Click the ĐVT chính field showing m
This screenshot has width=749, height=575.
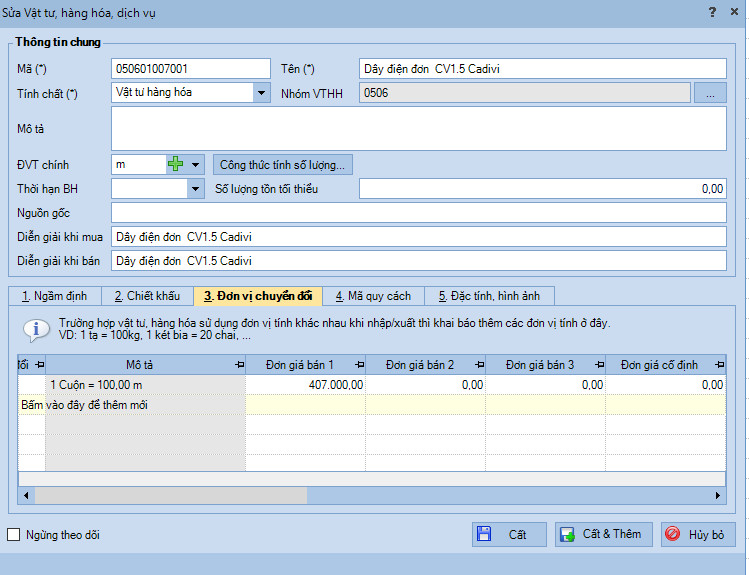(139, 165)
